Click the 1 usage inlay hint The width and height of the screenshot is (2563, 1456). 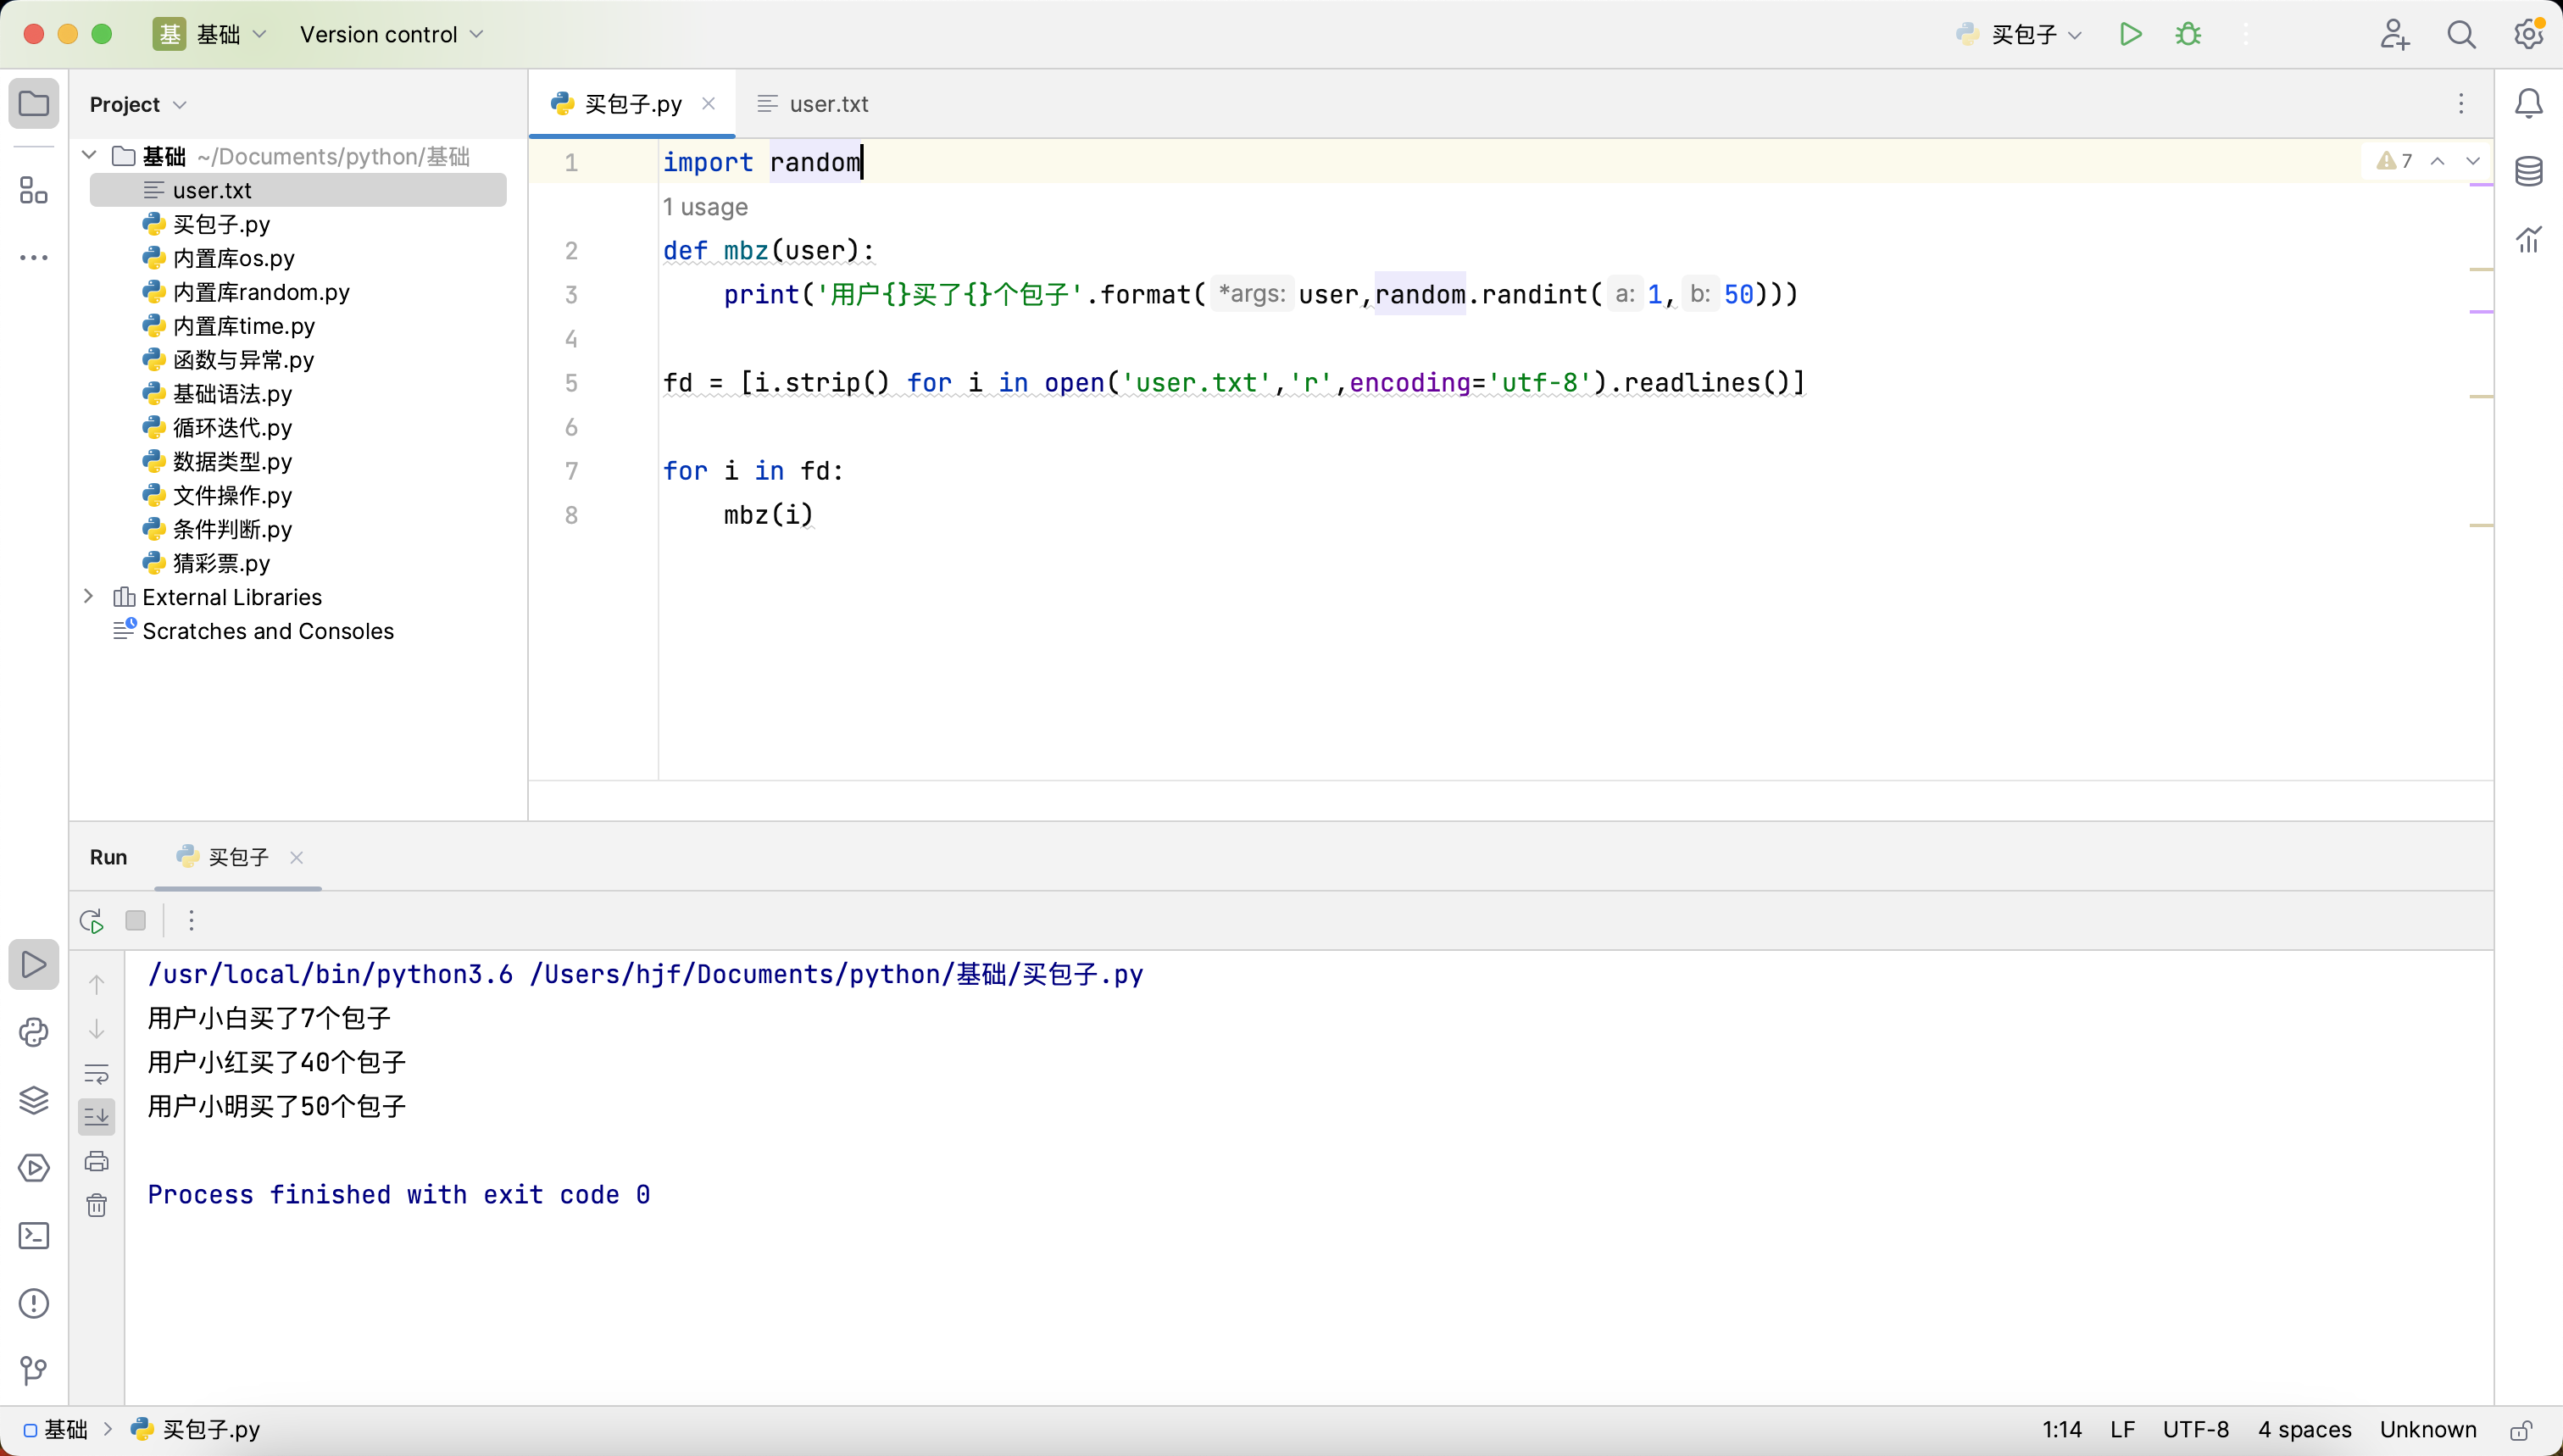click(x=705, y=207)
